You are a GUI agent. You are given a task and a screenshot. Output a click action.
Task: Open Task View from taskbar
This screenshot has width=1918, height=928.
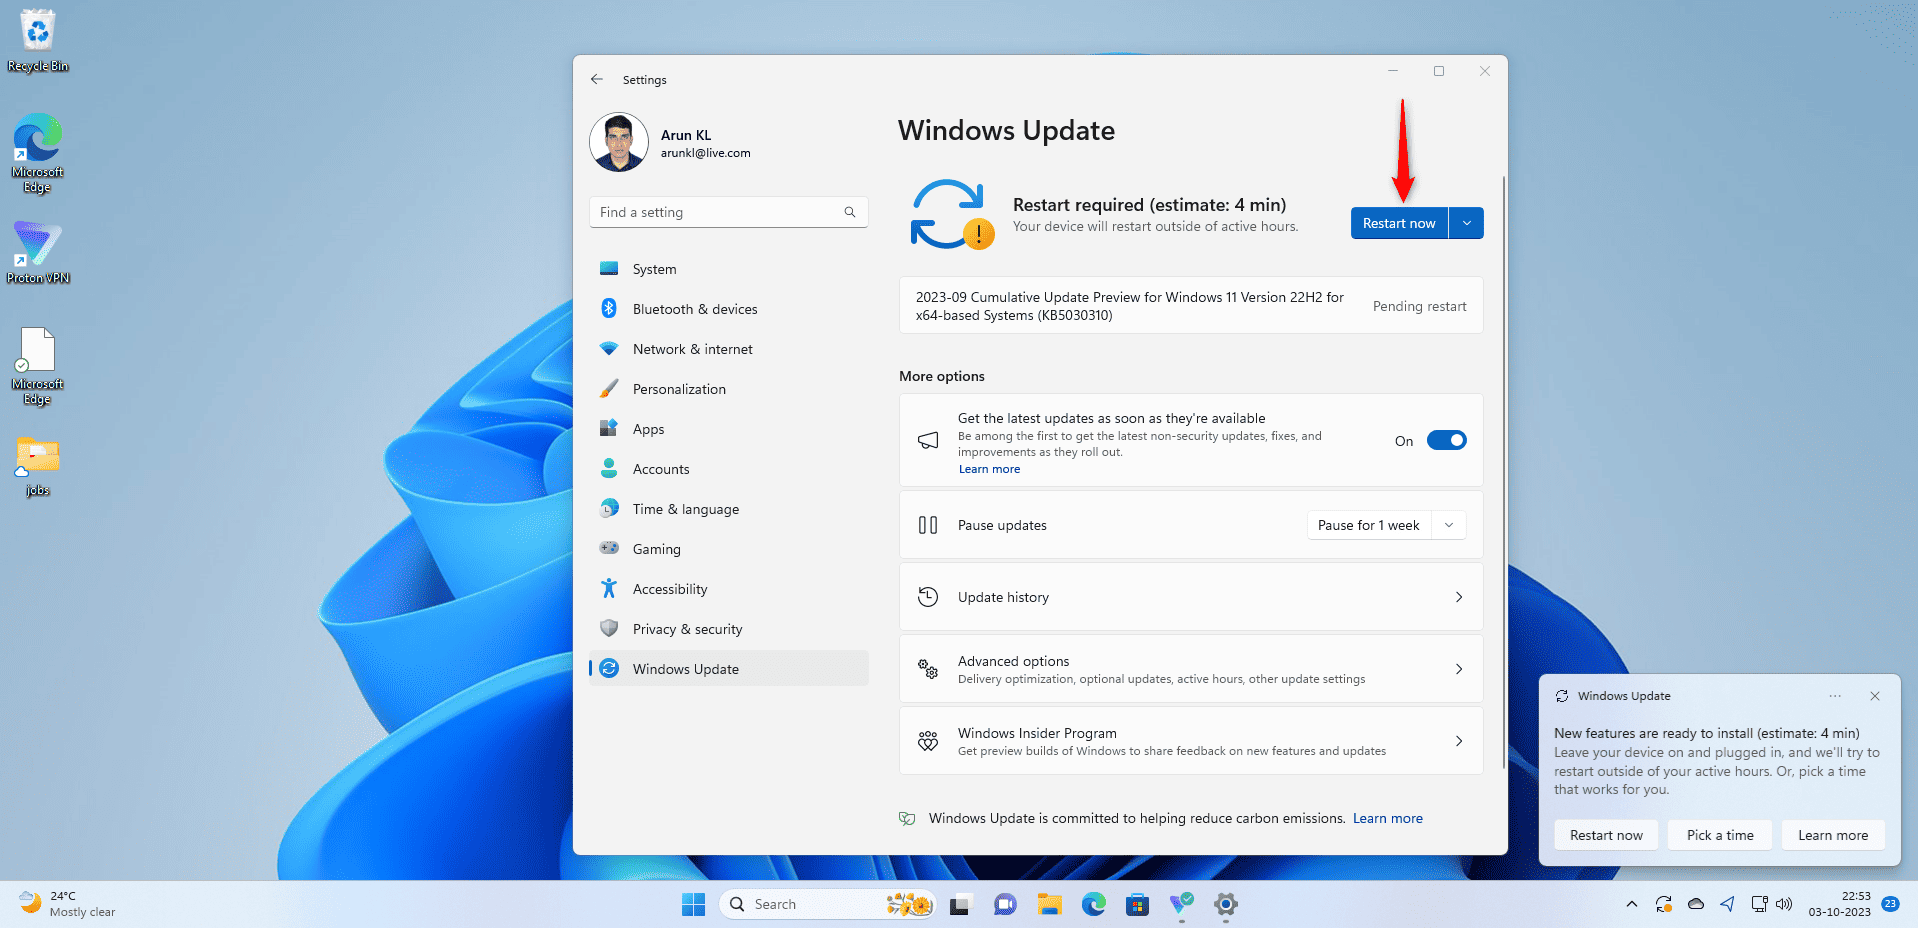(x=960, y=904)
